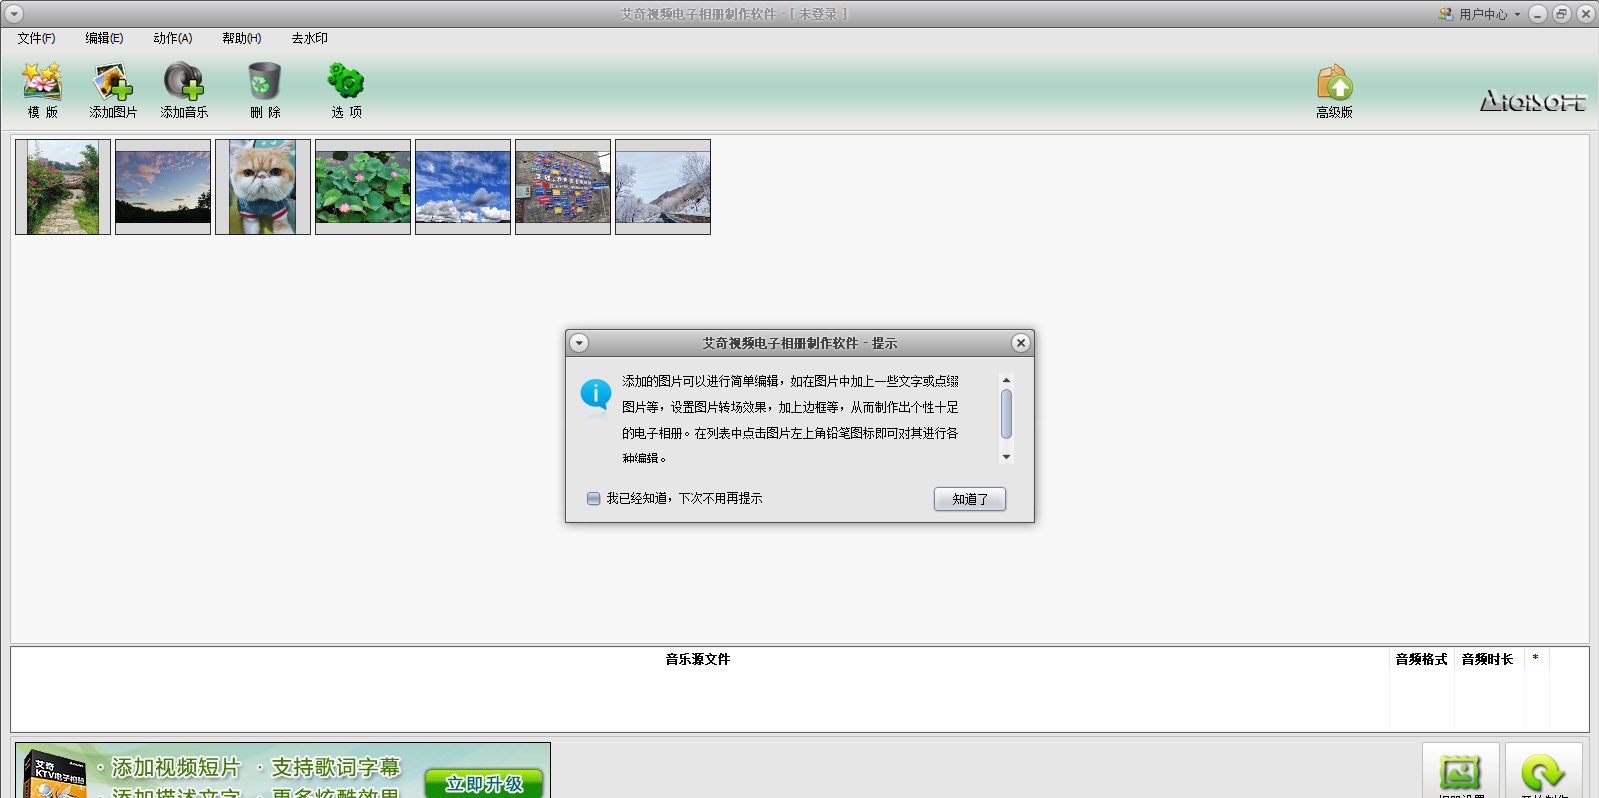Select the cat photo thumbnail
Viewport: 1599px width, 798px height.
point(263,187)
